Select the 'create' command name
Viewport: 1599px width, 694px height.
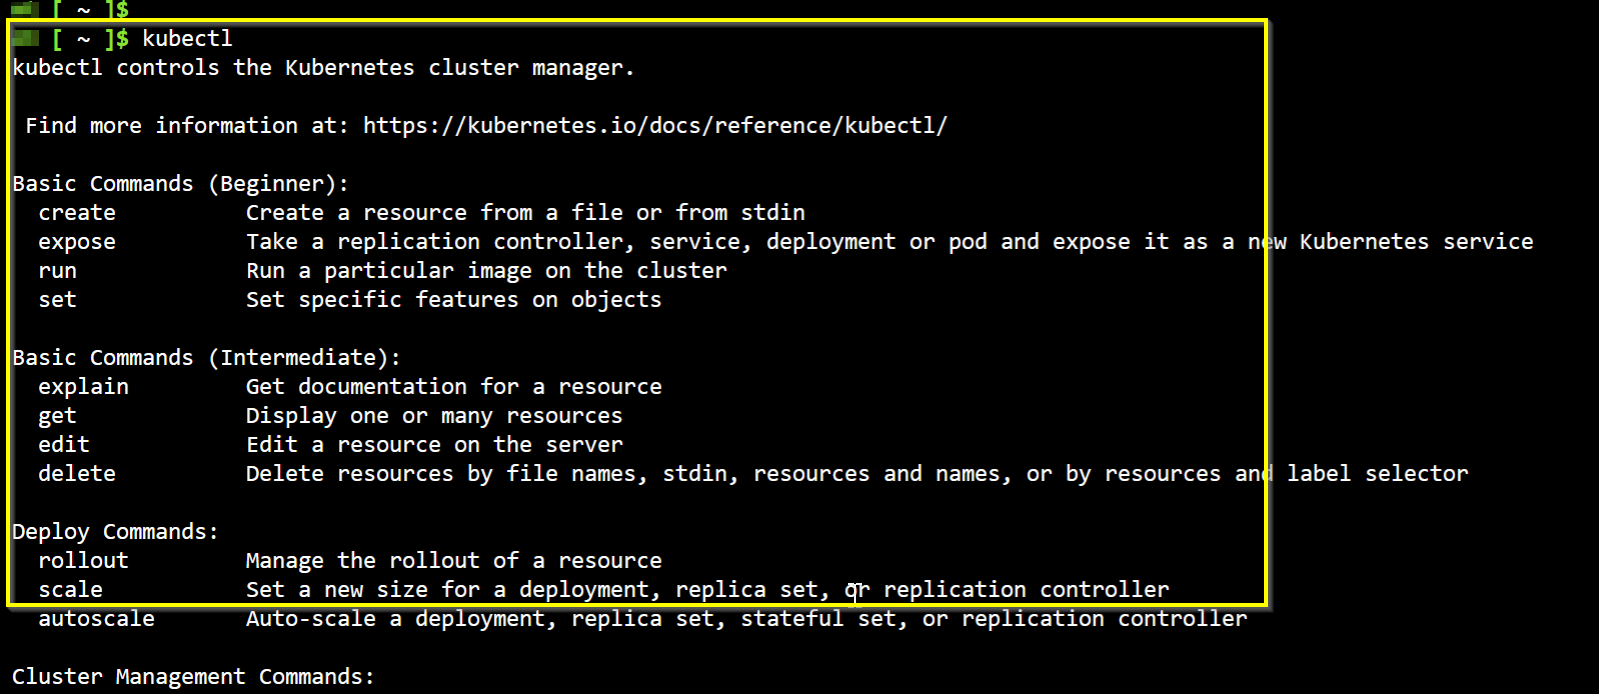point(77,213)
